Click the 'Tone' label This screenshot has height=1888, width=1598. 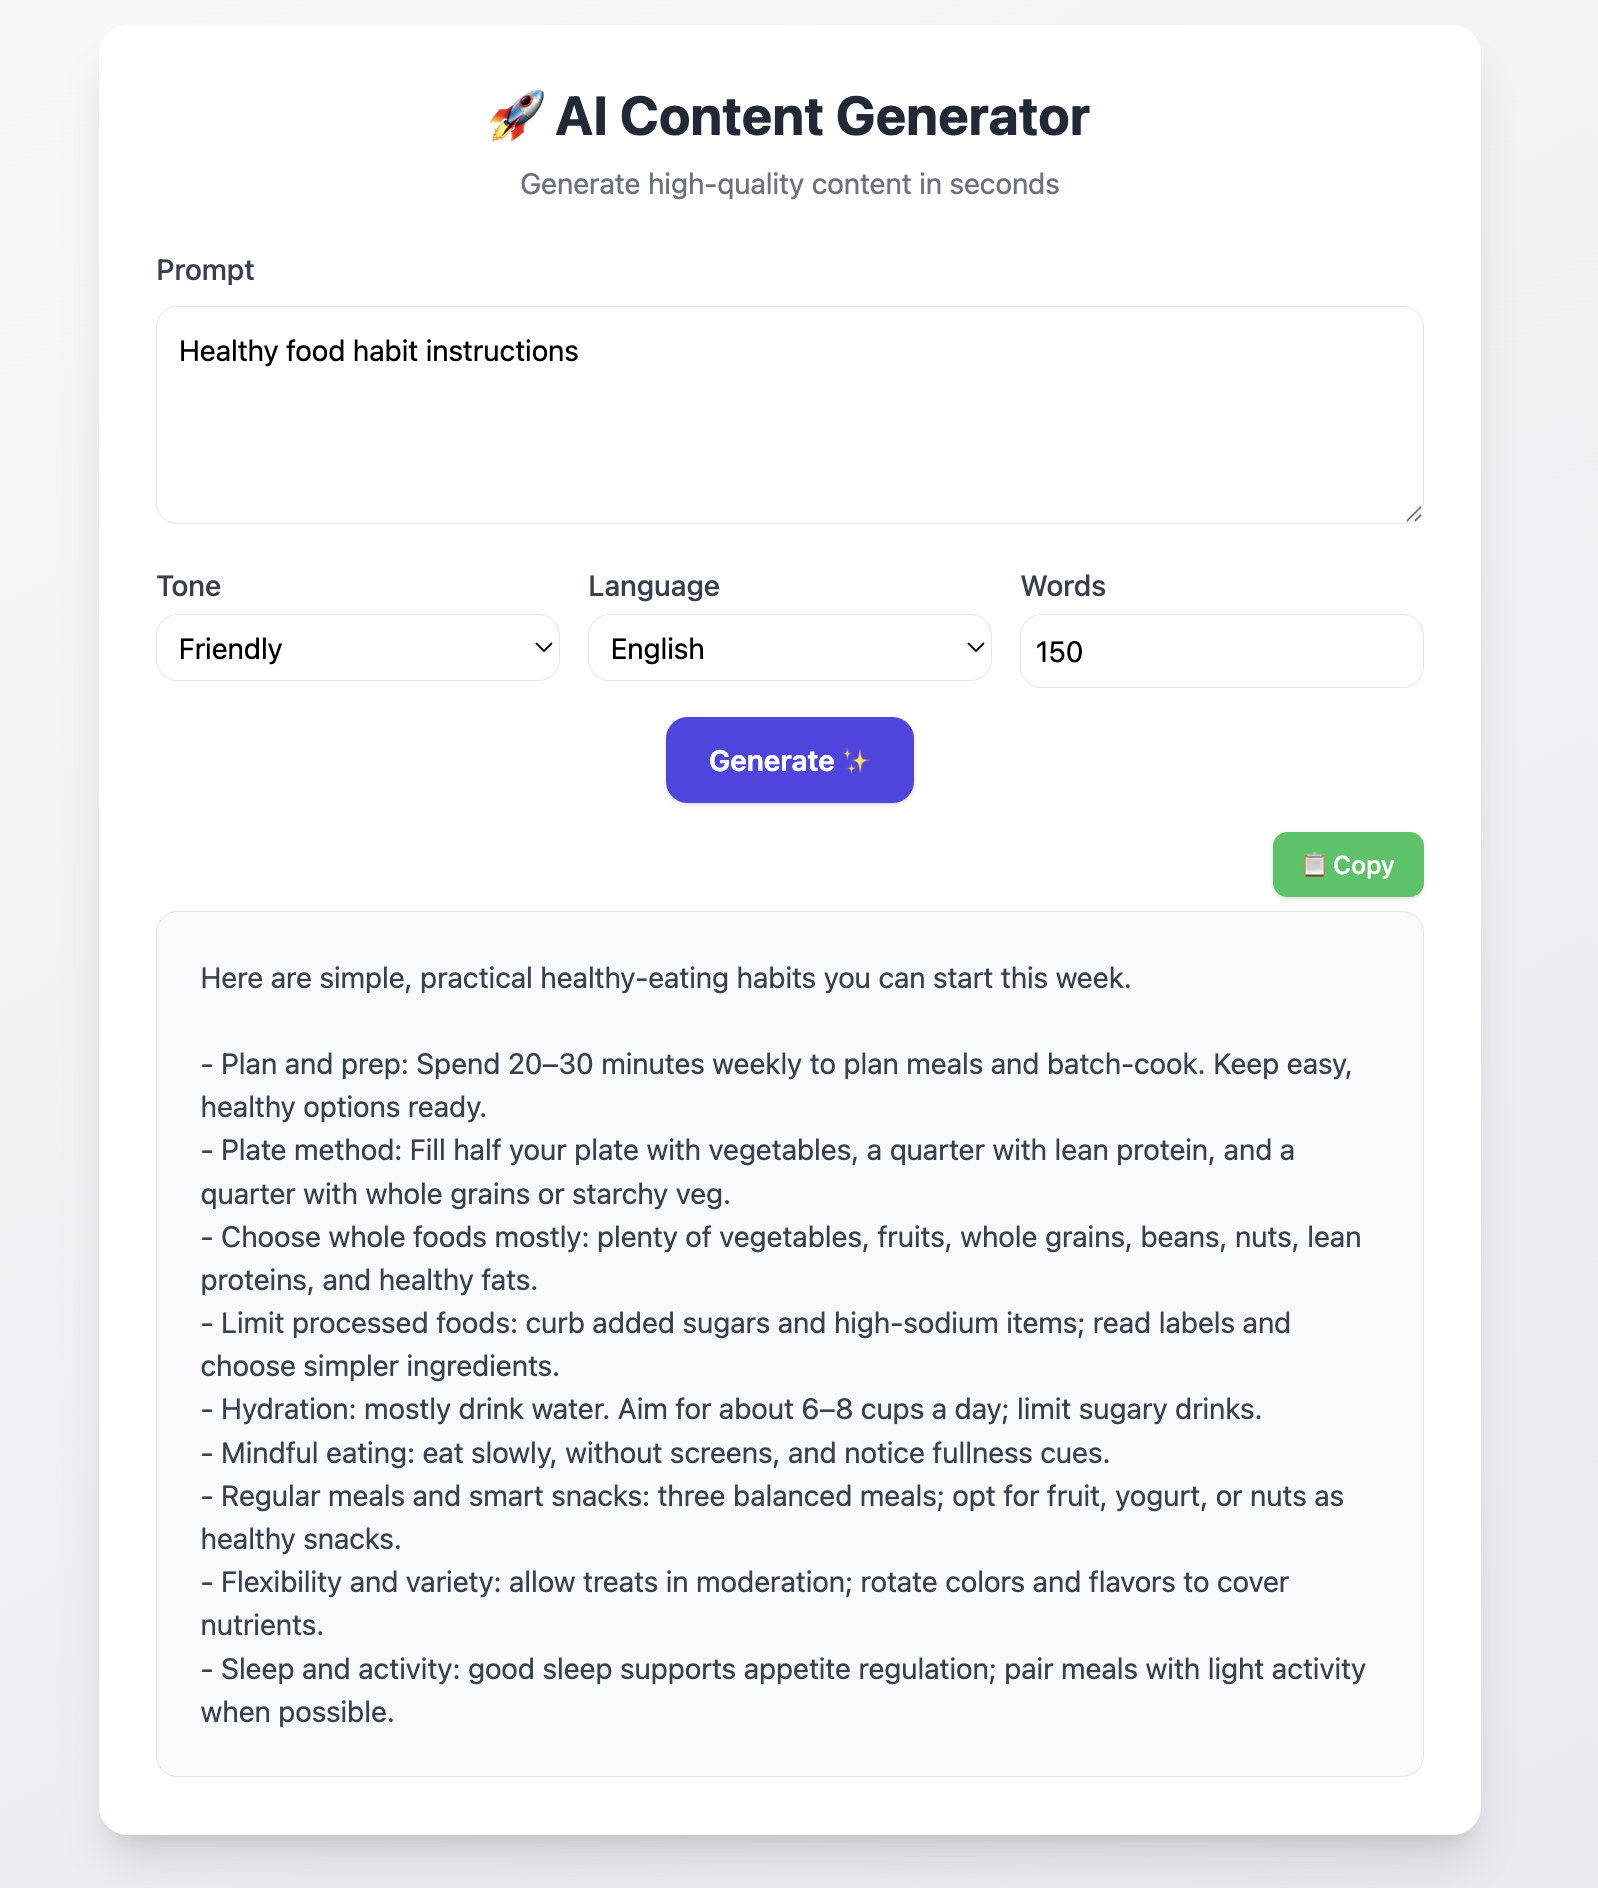coord(188,586)
